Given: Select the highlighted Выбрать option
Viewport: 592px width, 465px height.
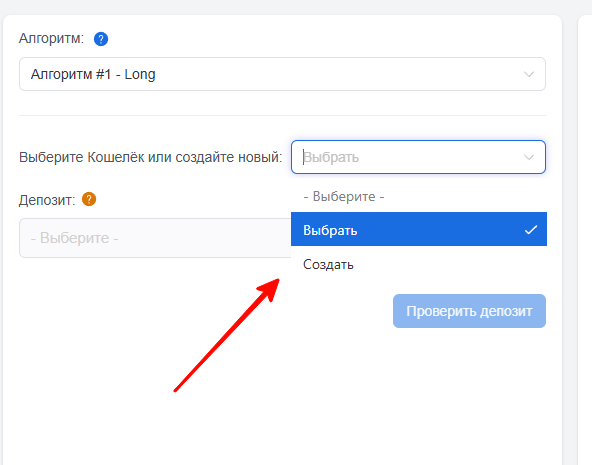Looking at the screenshot, I should (419, 229).
